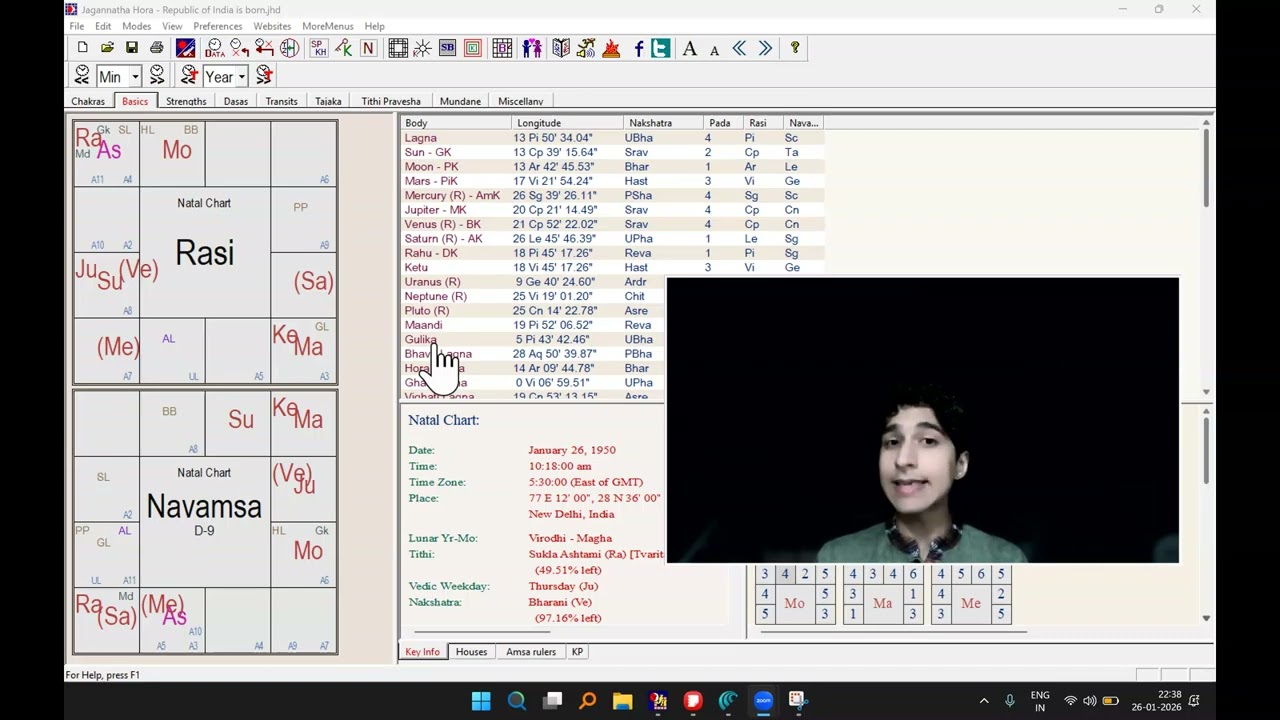This screenshot has height=720, width=1280.
Task: Switch to the Chakras tab
Action: click(88, 101)
